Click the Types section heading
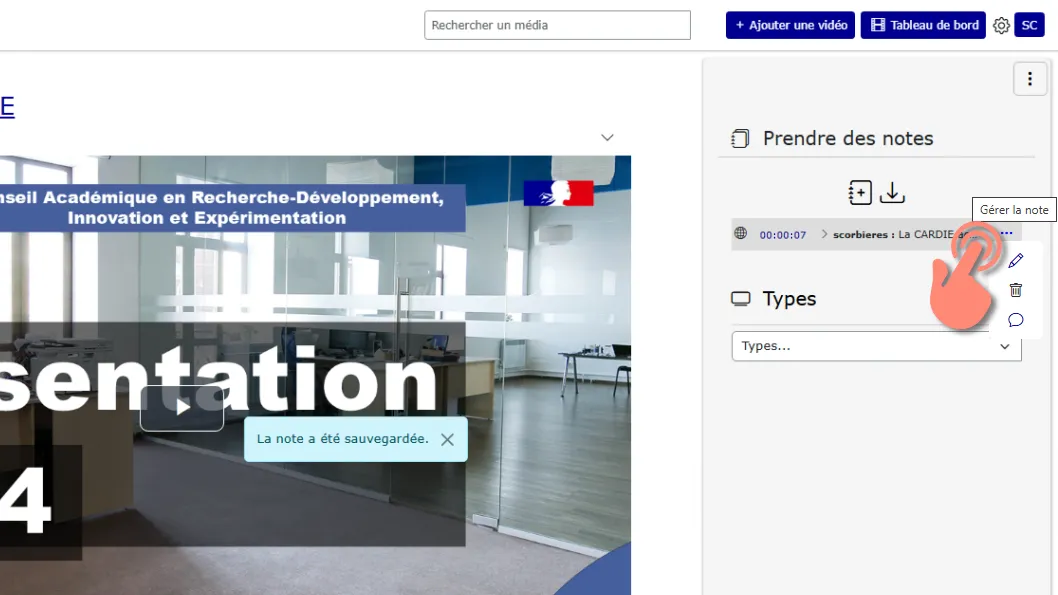1058x595 pixels. [789, 299]
